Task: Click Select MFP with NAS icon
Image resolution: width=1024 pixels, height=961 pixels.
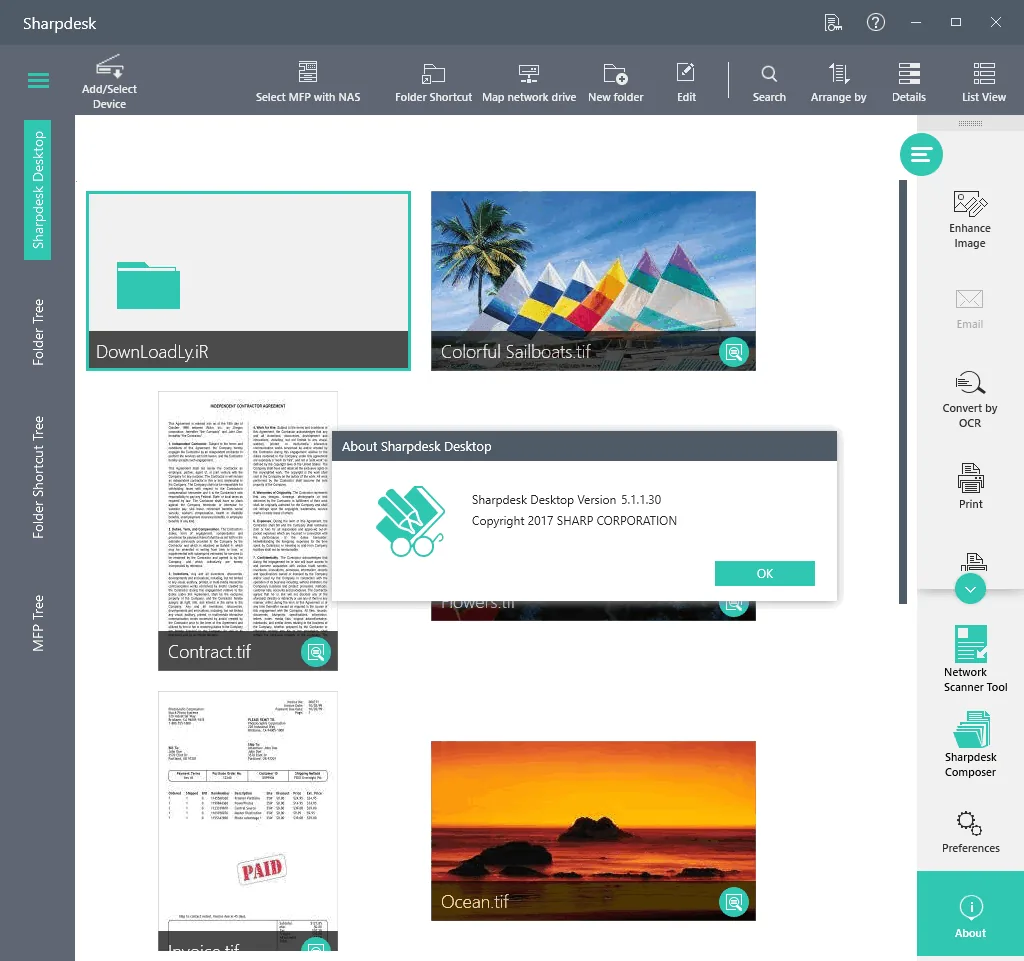Action: 308,72
